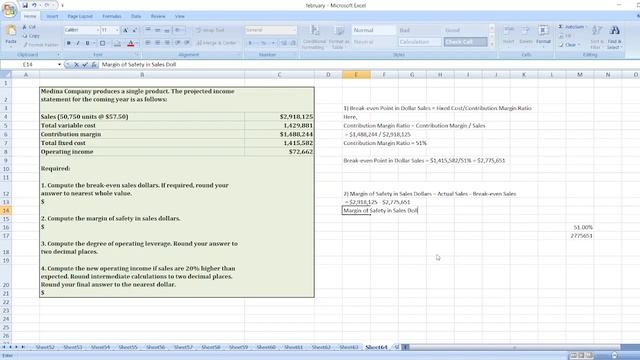Toggle Wrap Text

coord(210,30)
